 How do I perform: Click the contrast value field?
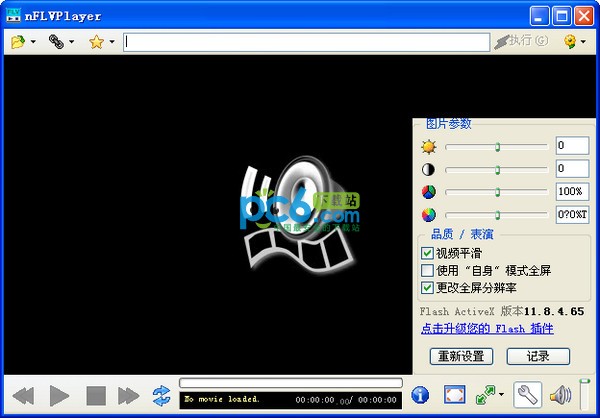tap(572, 168)
